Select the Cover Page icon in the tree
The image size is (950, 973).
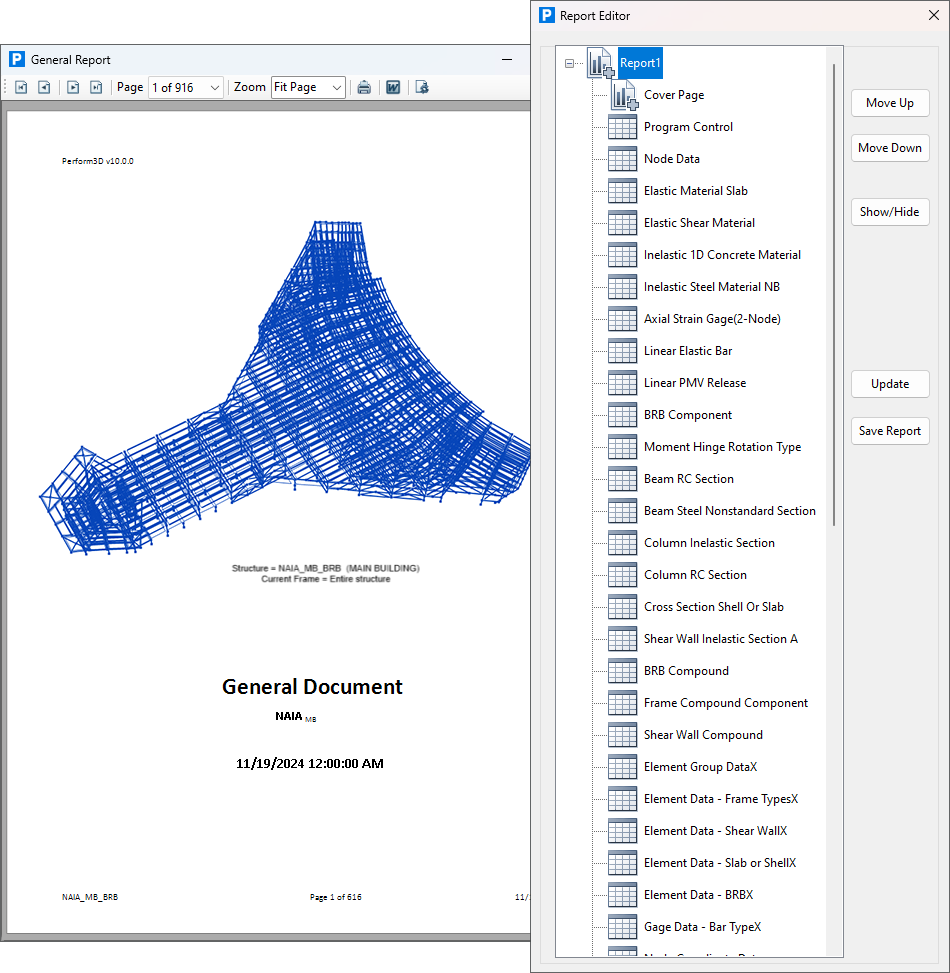tap(623, 95)
